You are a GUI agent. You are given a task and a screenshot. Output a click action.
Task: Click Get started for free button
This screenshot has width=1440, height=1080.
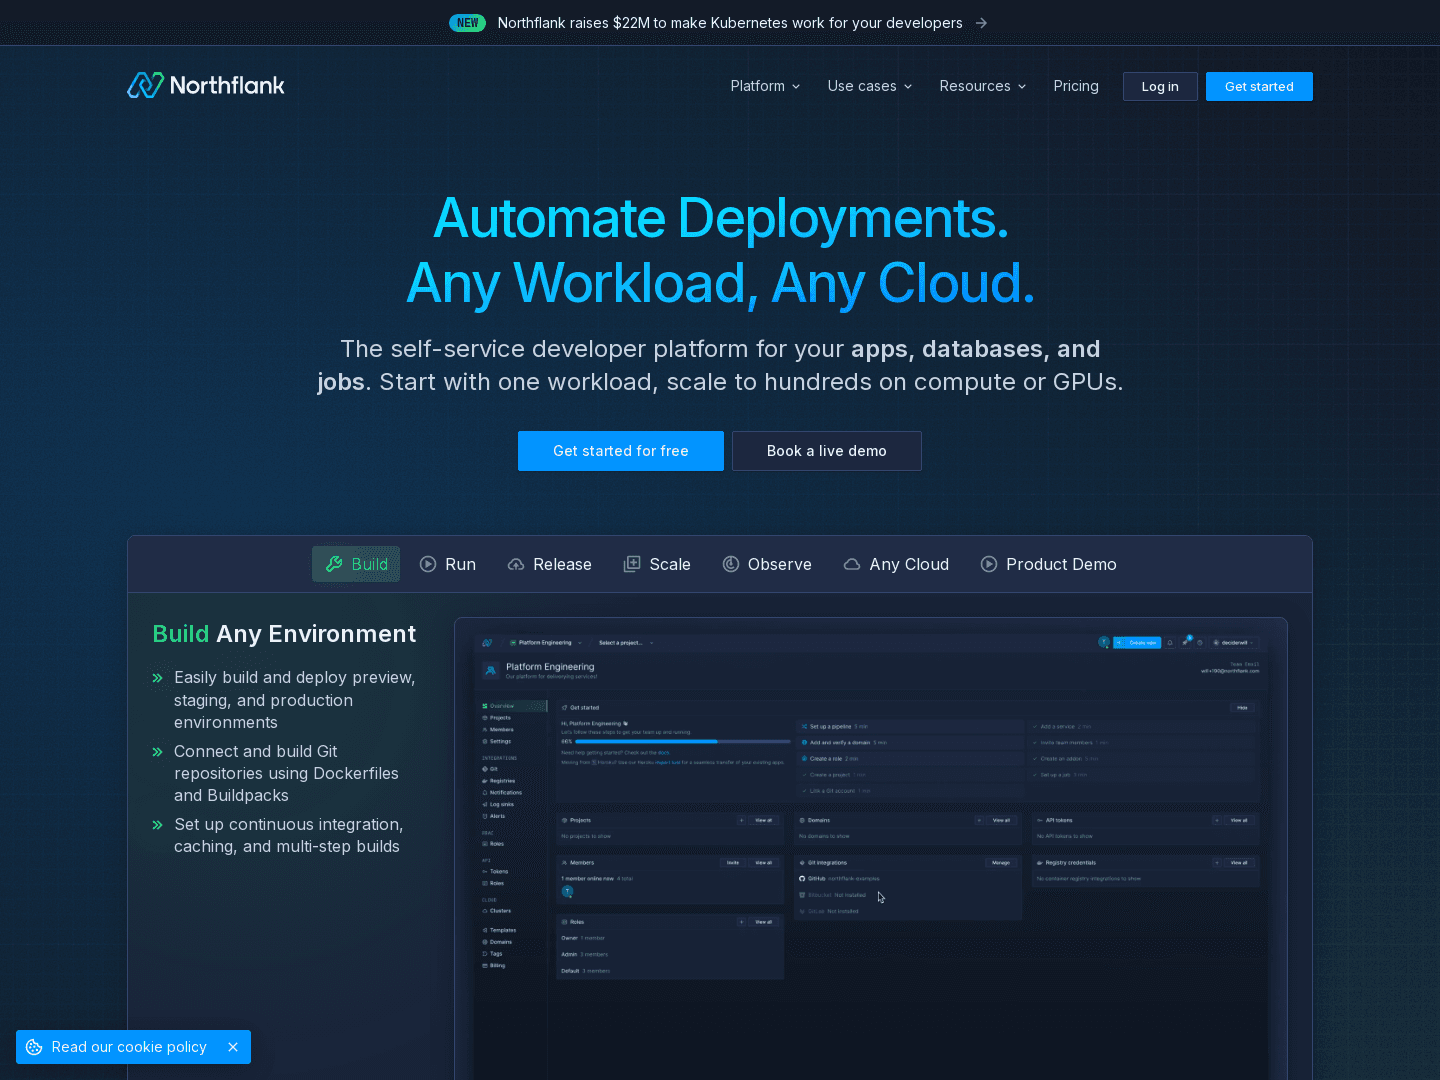[x=621, y=451]
